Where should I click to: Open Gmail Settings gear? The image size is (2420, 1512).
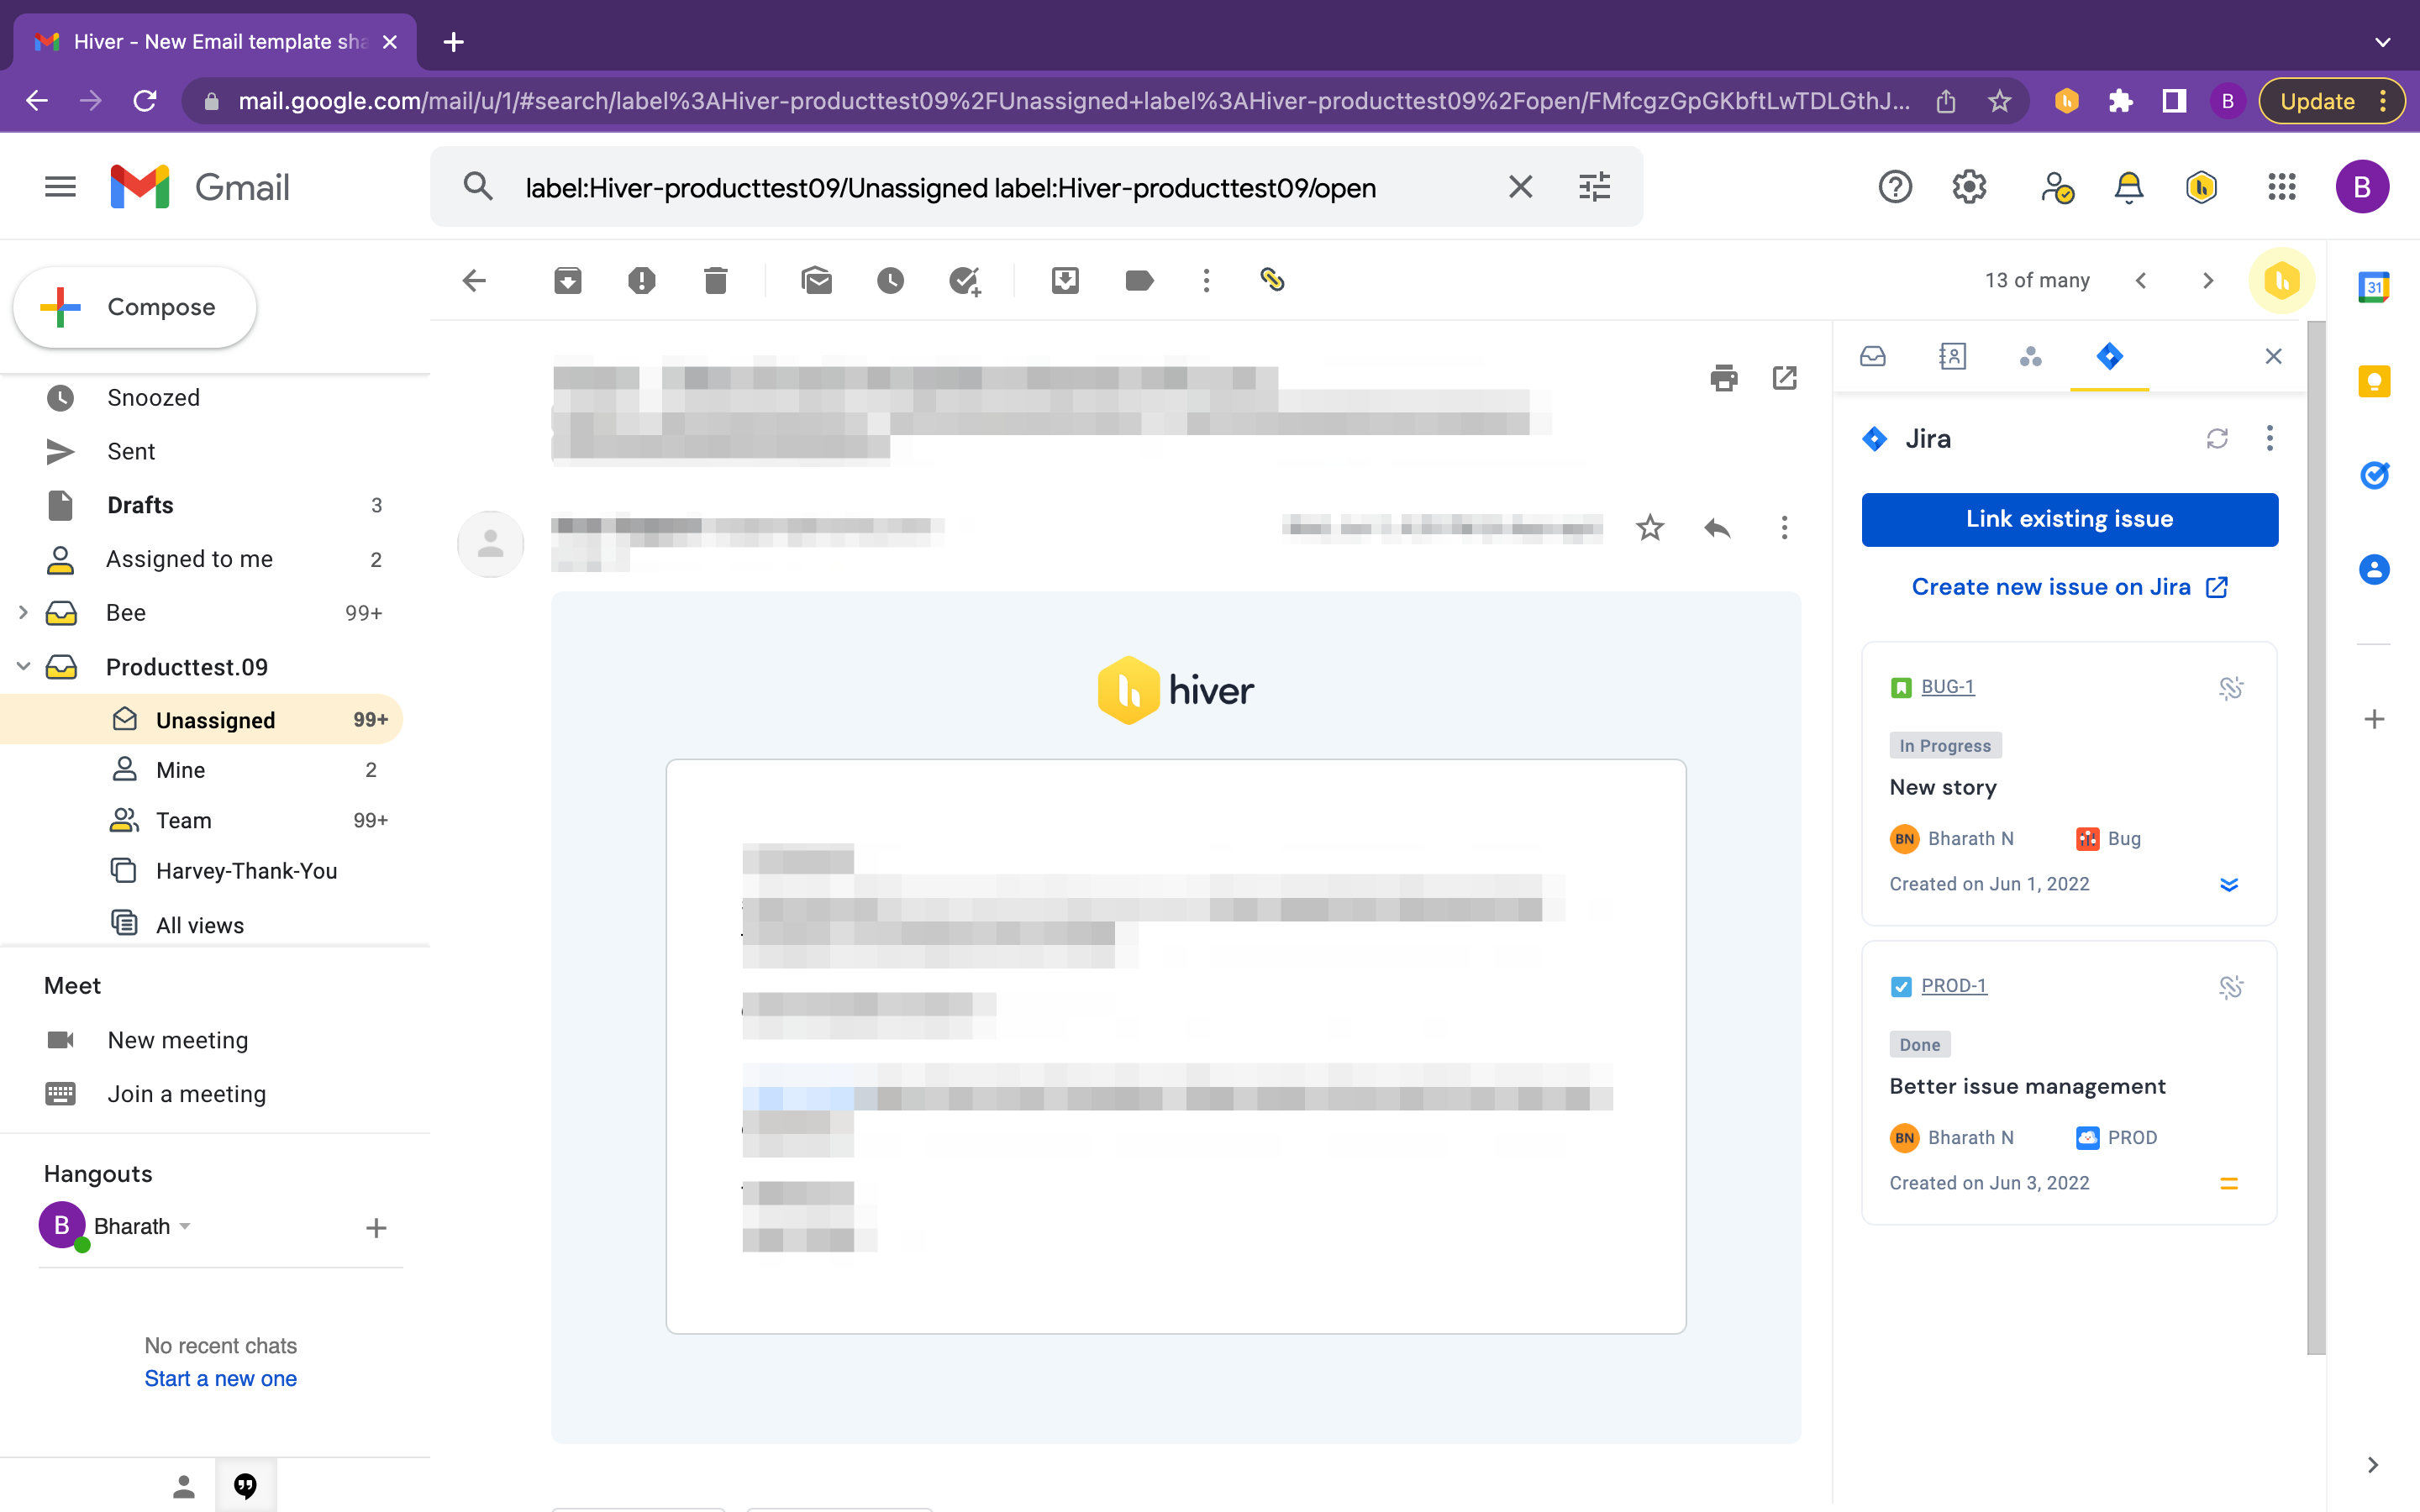[x=1969, y=187]
